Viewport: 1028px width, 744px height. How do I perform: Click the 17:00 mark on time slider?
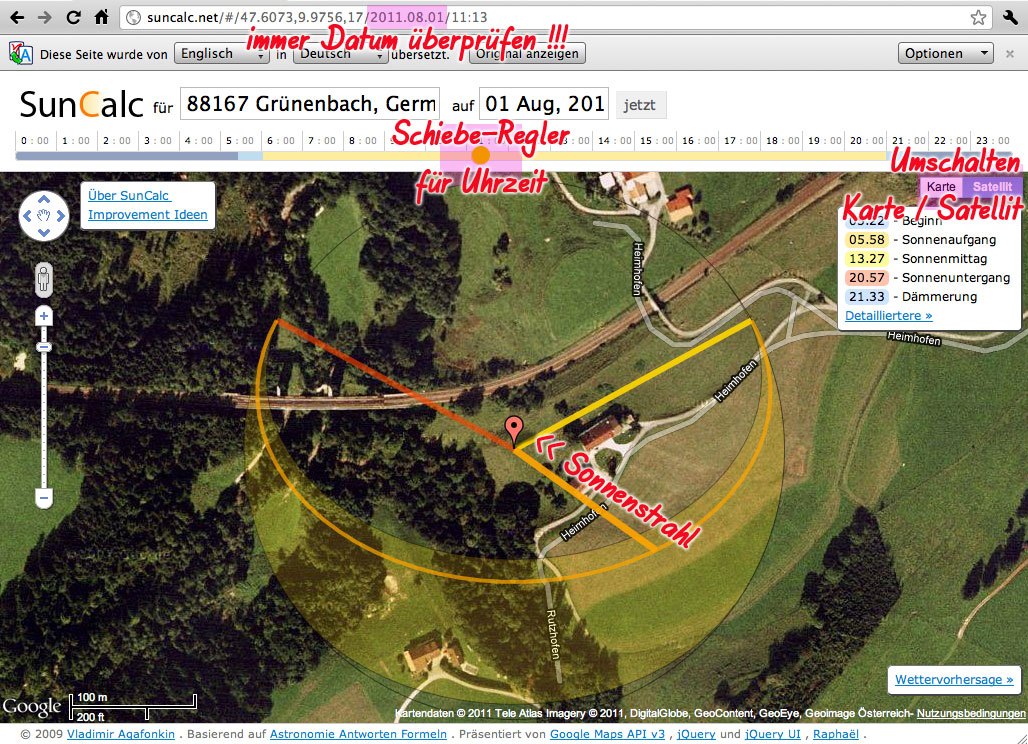pyautogui.click(x=740, y=140)
